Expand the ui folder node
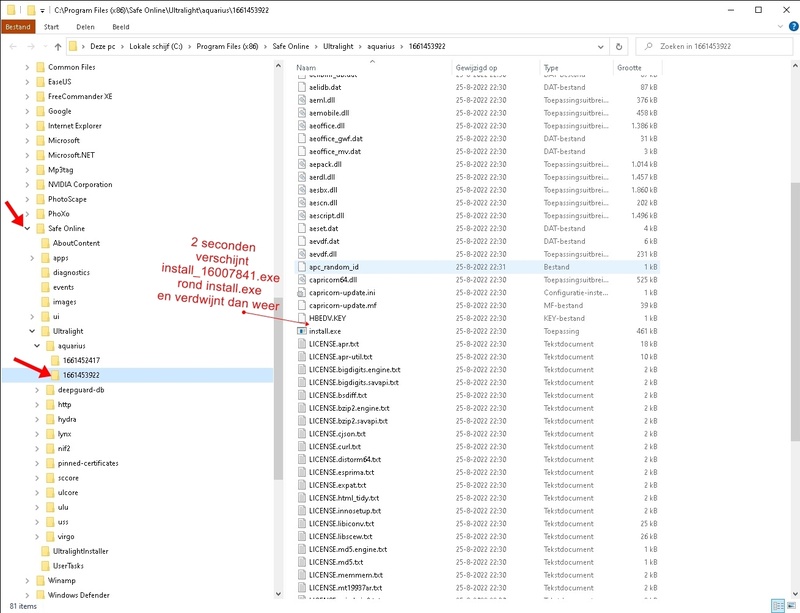800x613 pixels. 32,316
